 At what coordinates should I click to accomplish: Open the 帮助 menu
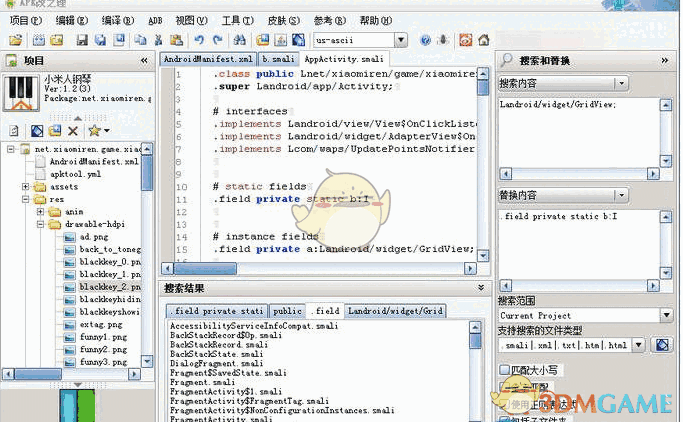pos(375,20)
